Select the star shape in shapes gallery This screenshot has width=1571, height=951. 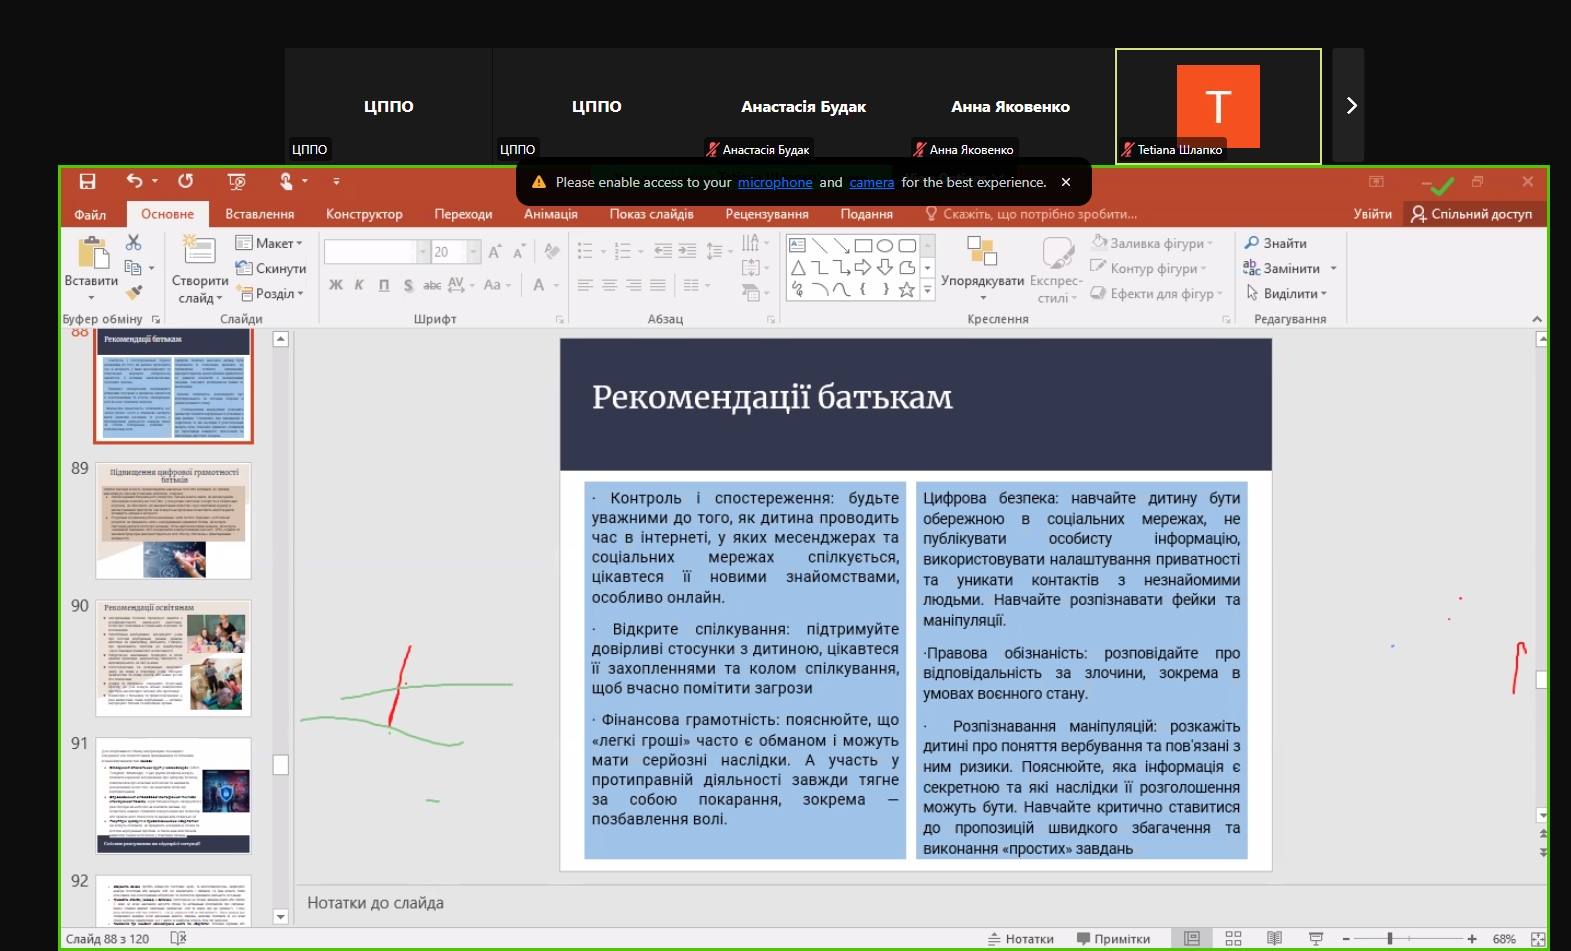[906, 290]
